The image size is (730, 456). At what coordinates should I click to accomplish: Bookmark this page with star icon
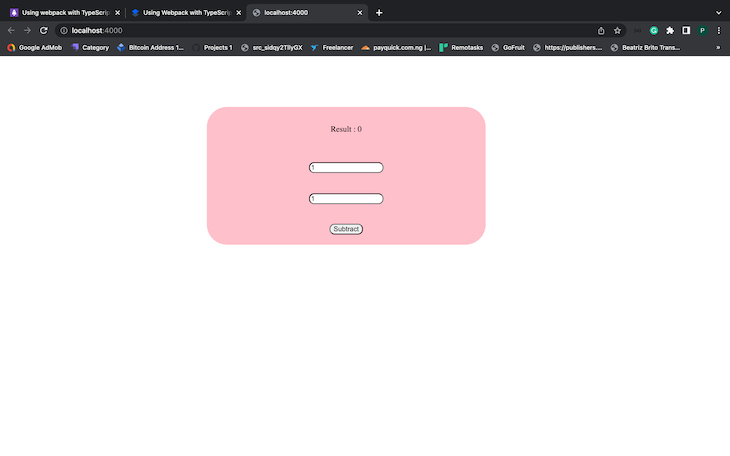[x=617, y=30]
